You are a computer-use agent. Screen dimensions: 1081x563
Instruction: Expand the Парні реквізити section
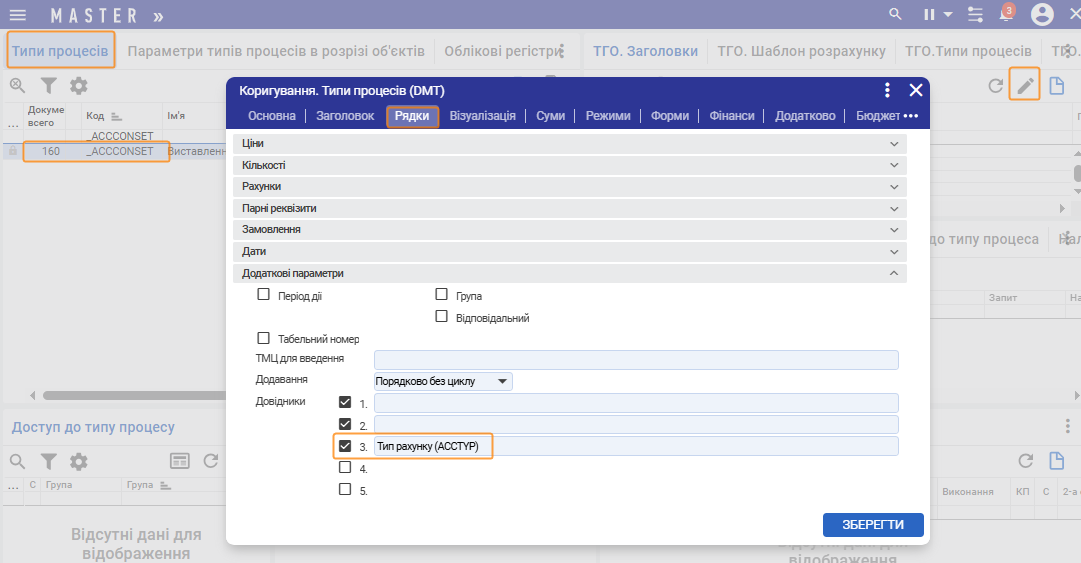[x=569, y=208]
